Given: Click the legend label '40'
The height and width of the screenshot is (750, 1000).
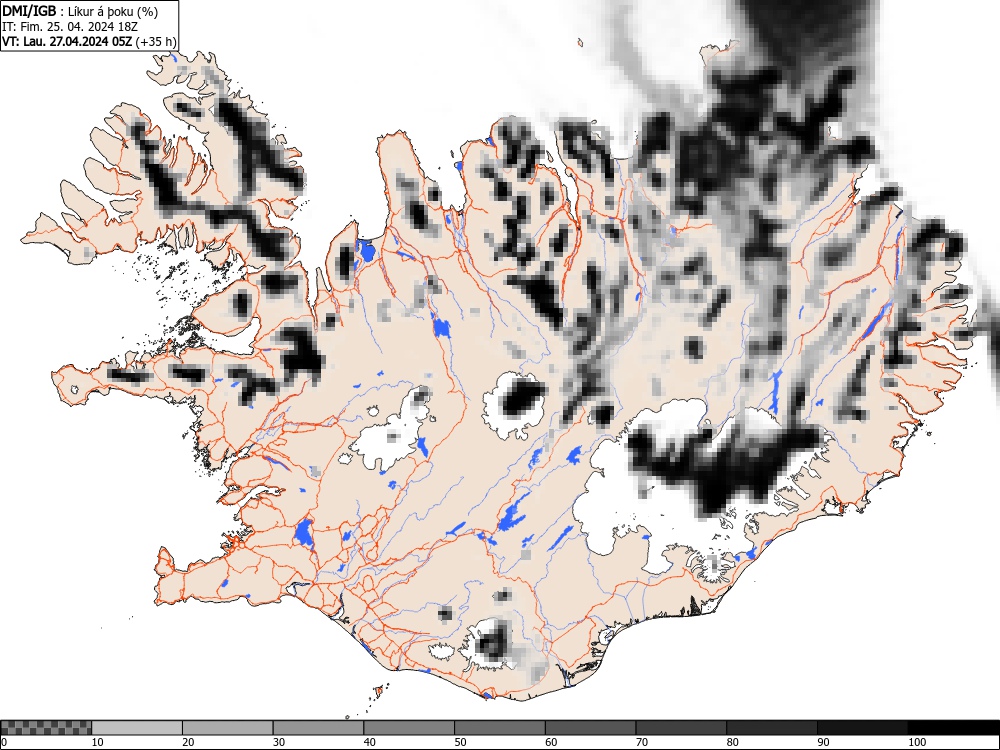Looking at the screenshot, I should click(x=369, y=742).
